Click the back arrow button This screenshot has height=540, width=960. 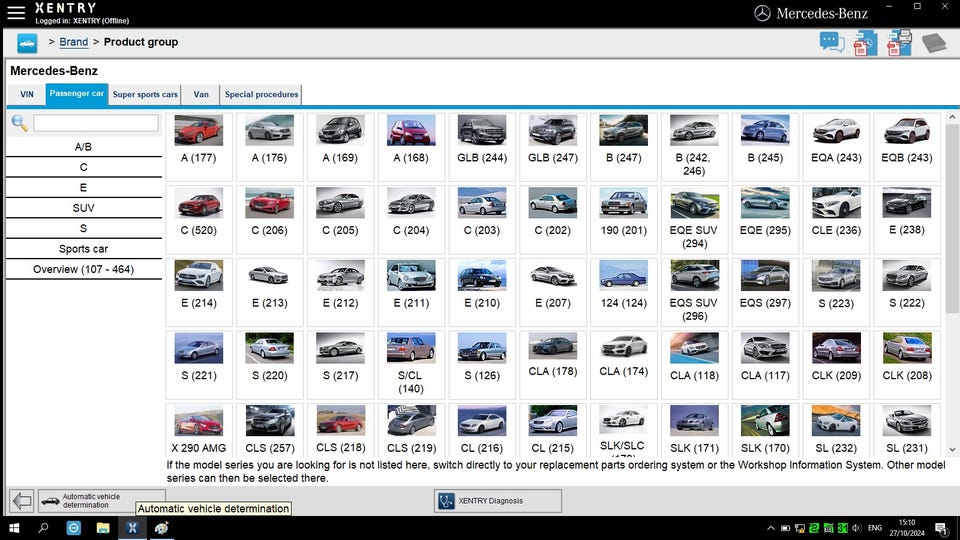click(21, 501)
